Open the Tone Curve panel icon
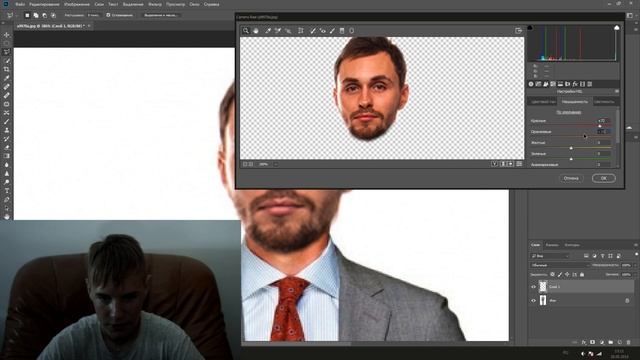This screenshot has width=640, height=360. (x=538, y=84)
